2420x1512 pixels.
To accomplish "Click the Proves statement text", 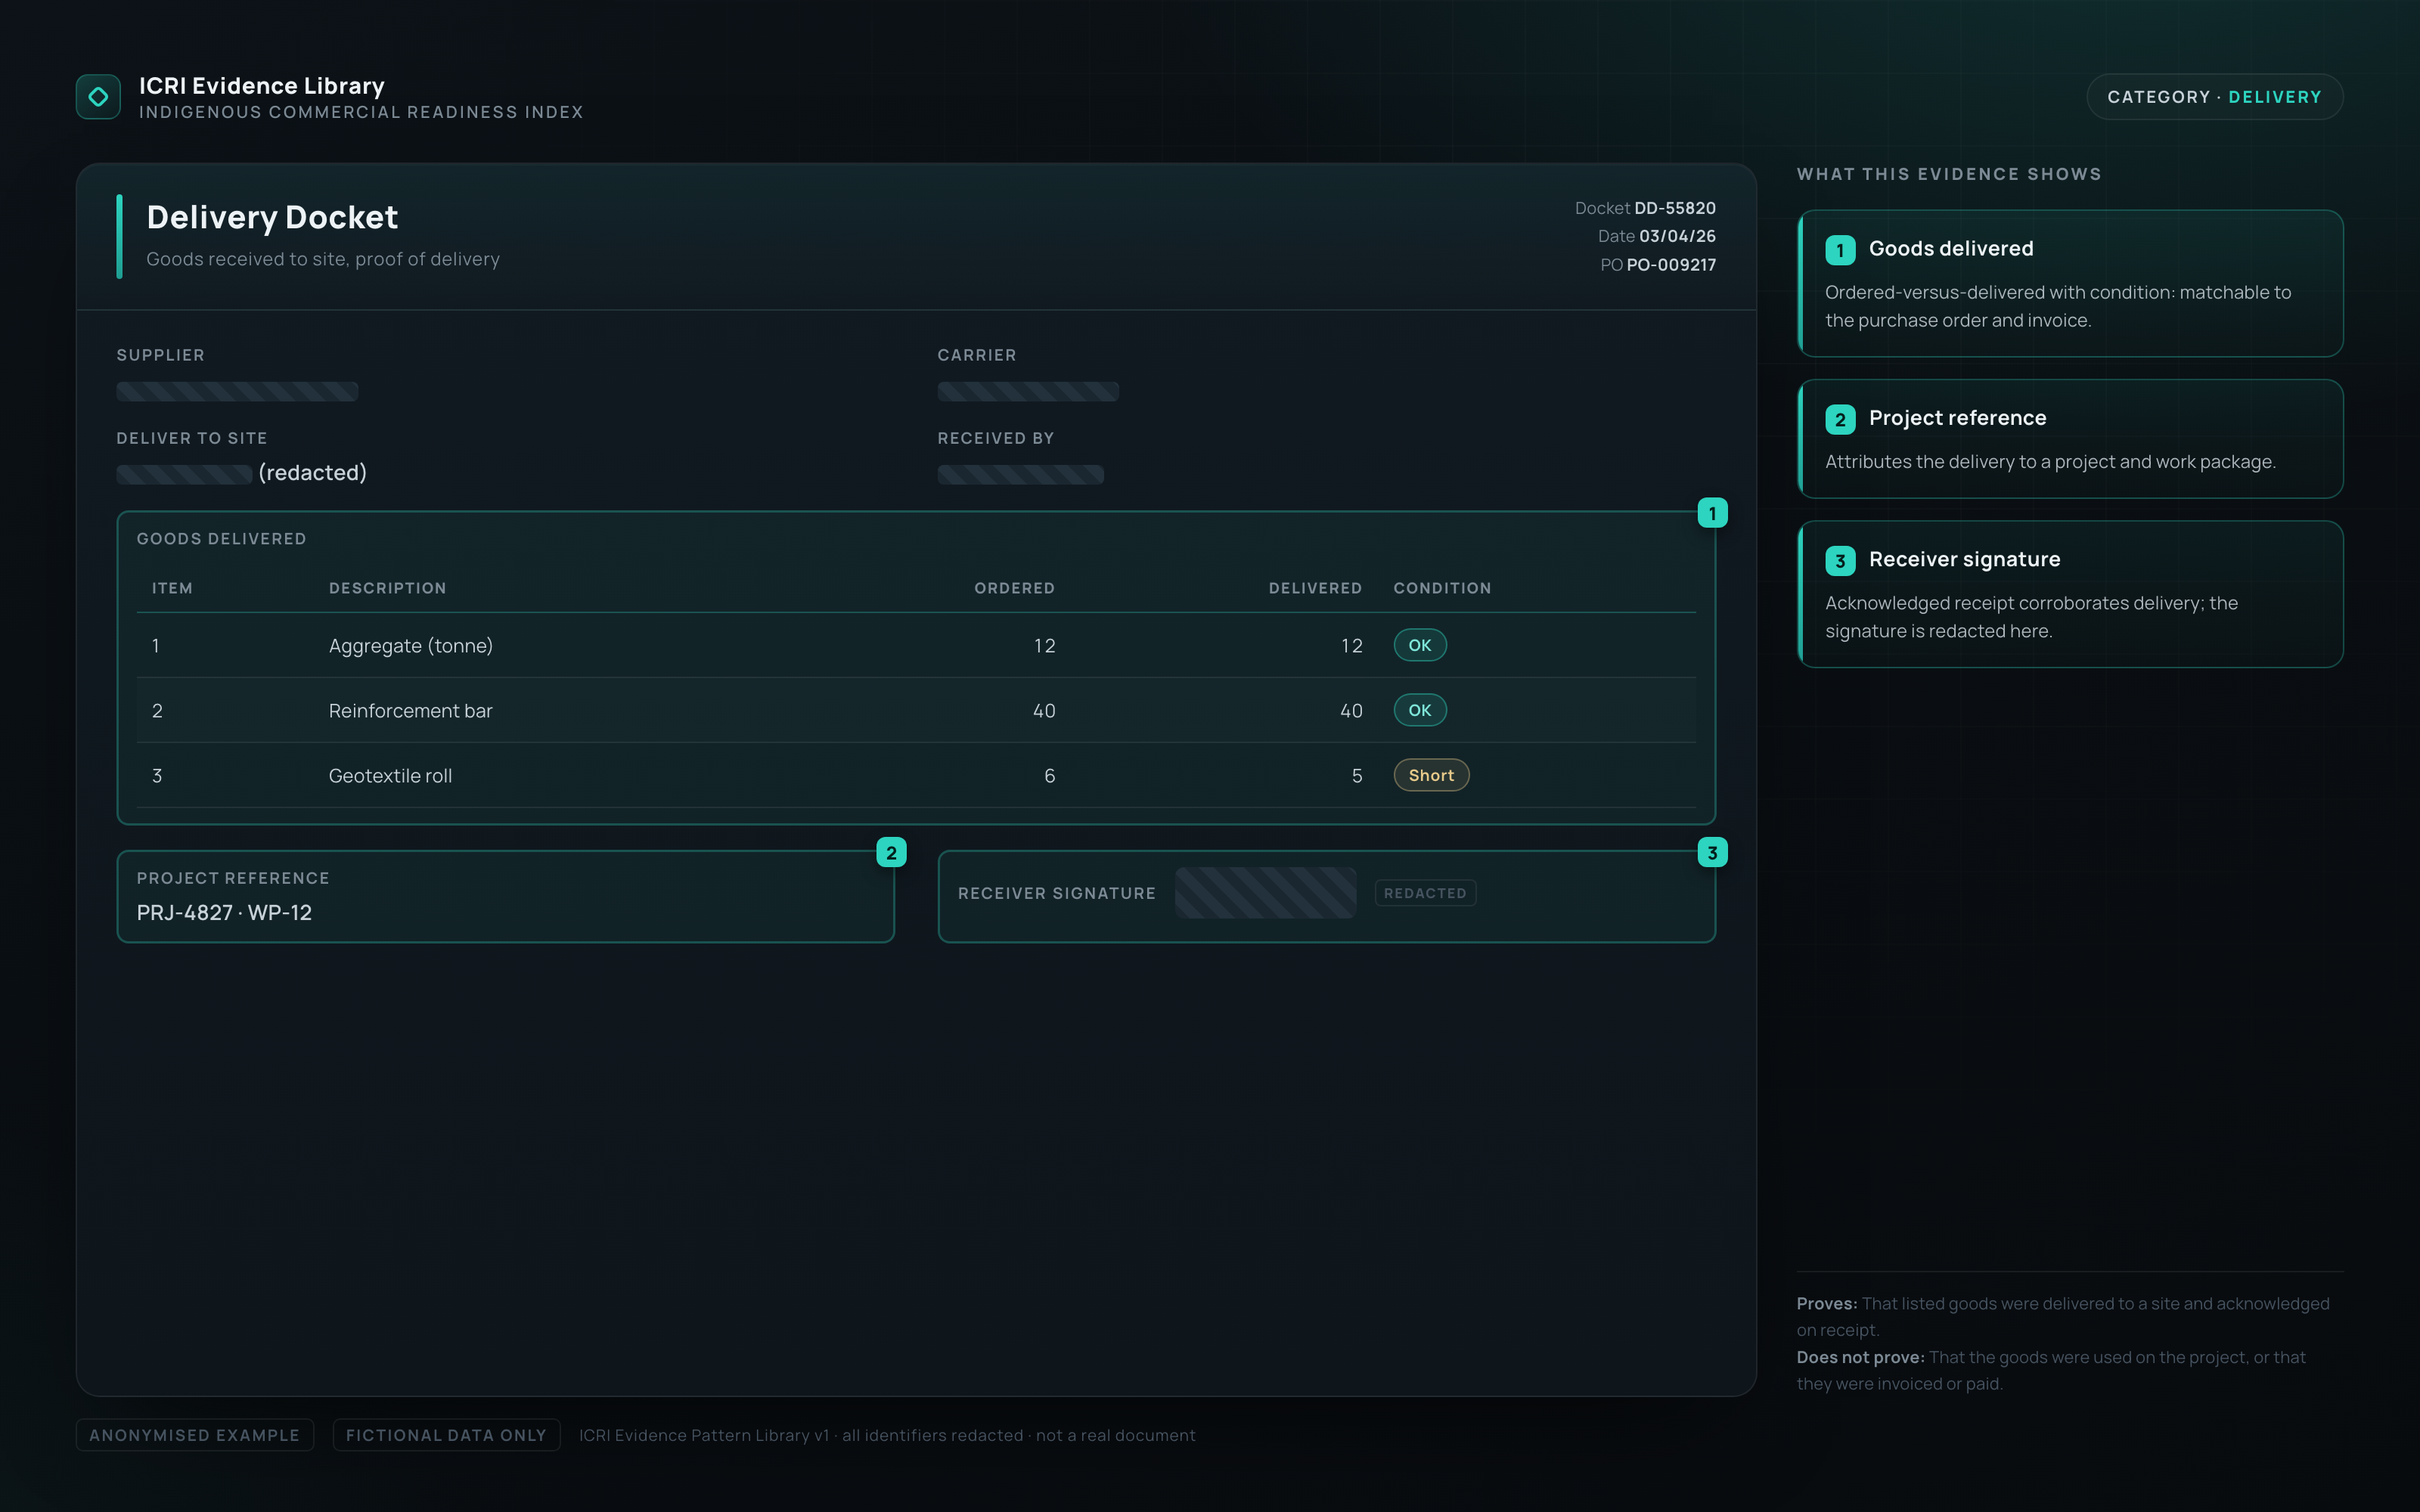I will point(2063,1316).
